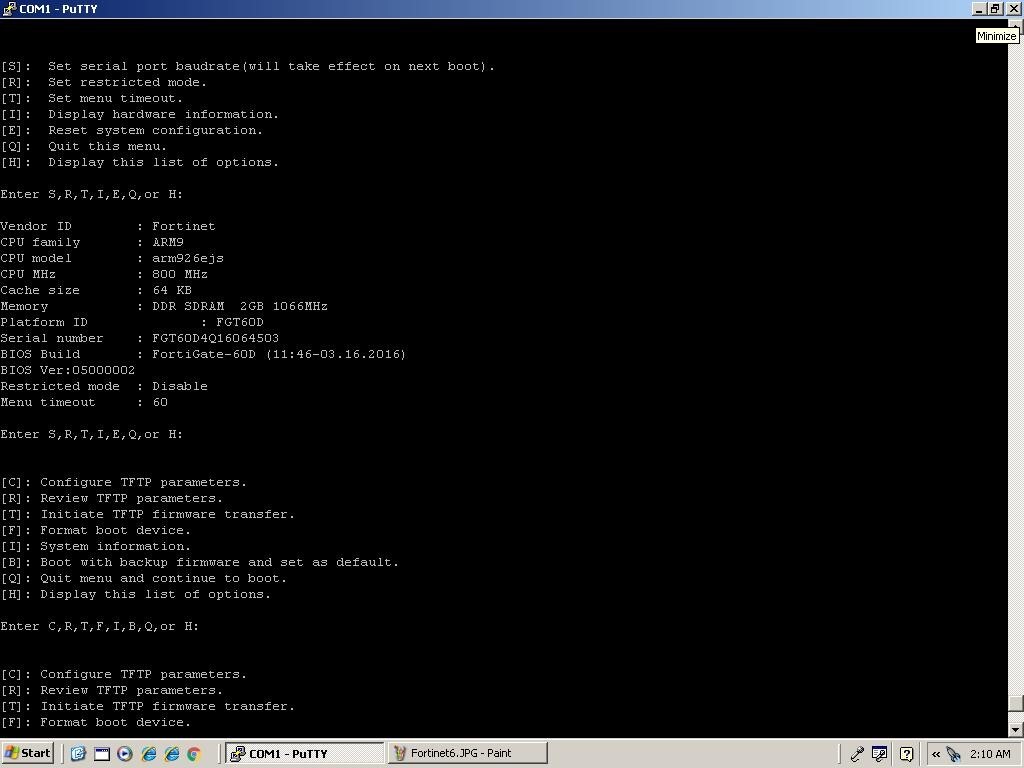Open the Start menu
The image size is (1024, 768).
click(27, 753)
